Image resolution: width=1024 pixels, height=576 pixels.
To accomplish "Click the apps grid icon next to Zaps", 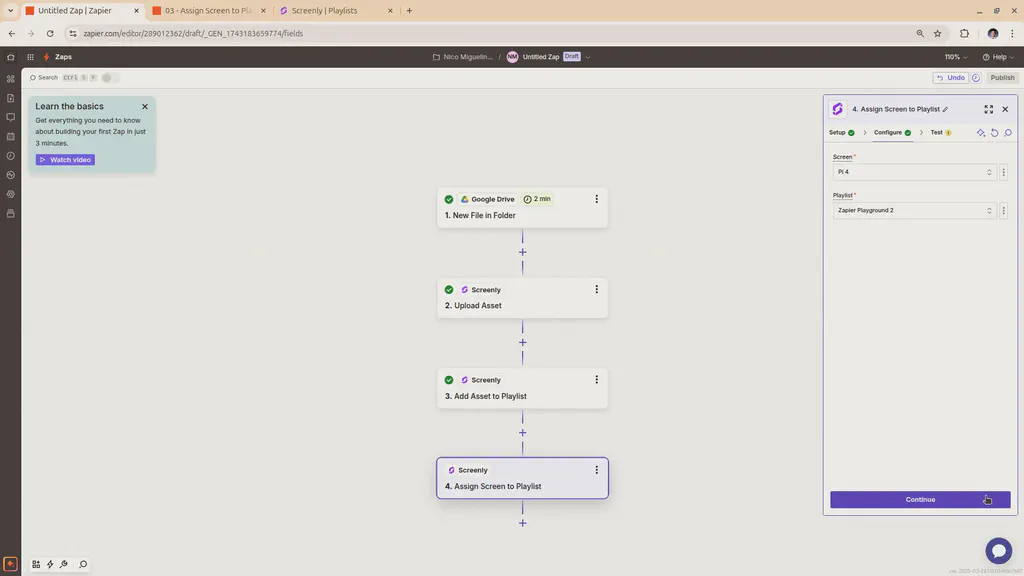I will 30,57.
